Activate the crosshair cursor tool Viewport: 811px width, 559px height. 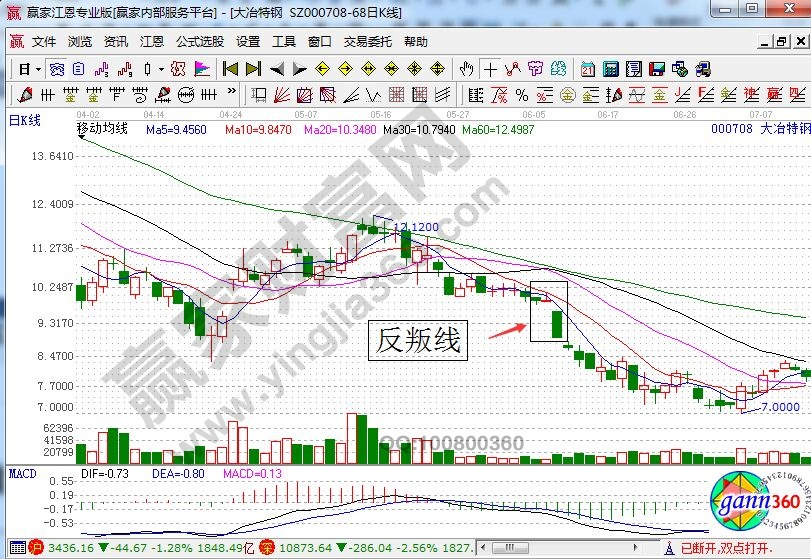coord(490,69)
